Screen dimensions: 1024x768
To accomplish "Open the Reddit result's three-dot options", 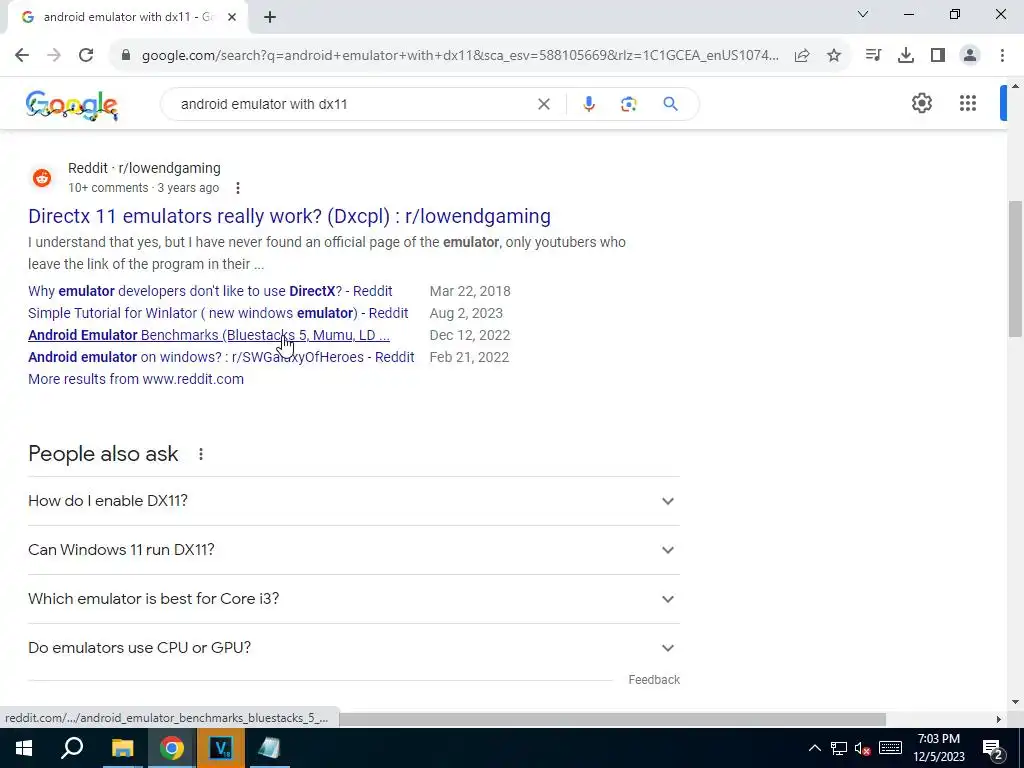I will [x=238, y=188].
